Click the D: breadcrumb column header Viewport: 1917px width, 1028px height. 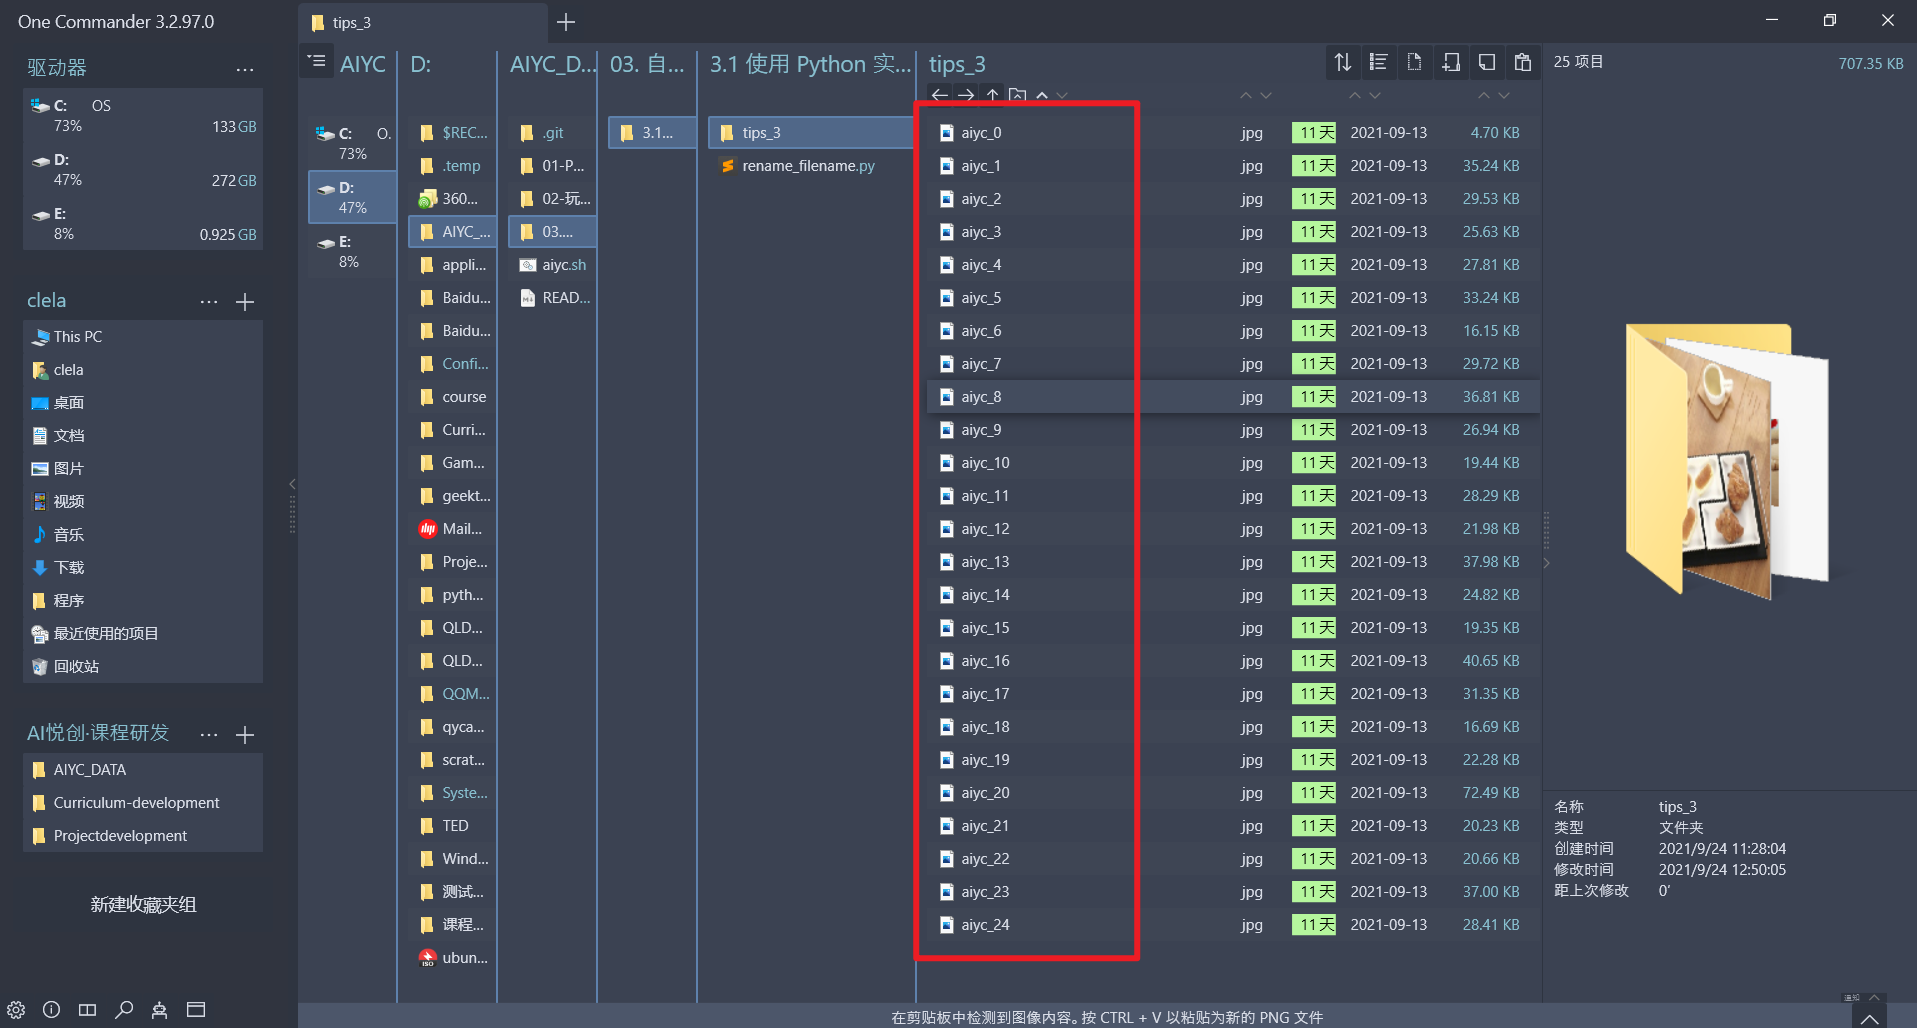(x=421, y=64)
